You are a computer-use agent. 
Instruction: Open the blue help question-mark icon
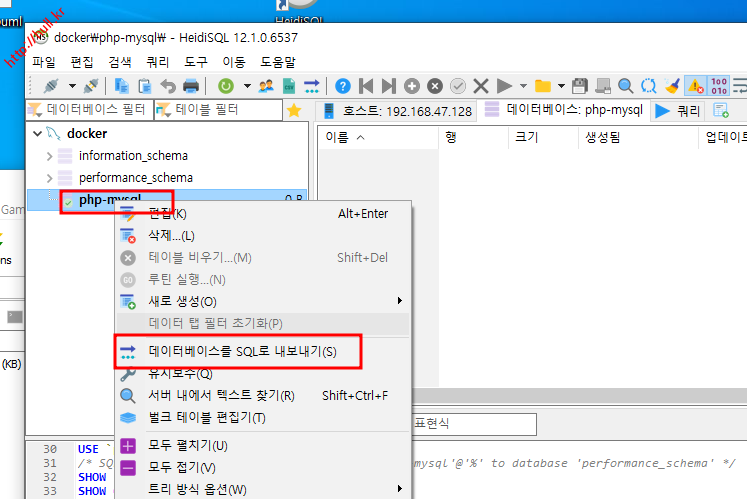pos(343,86)
